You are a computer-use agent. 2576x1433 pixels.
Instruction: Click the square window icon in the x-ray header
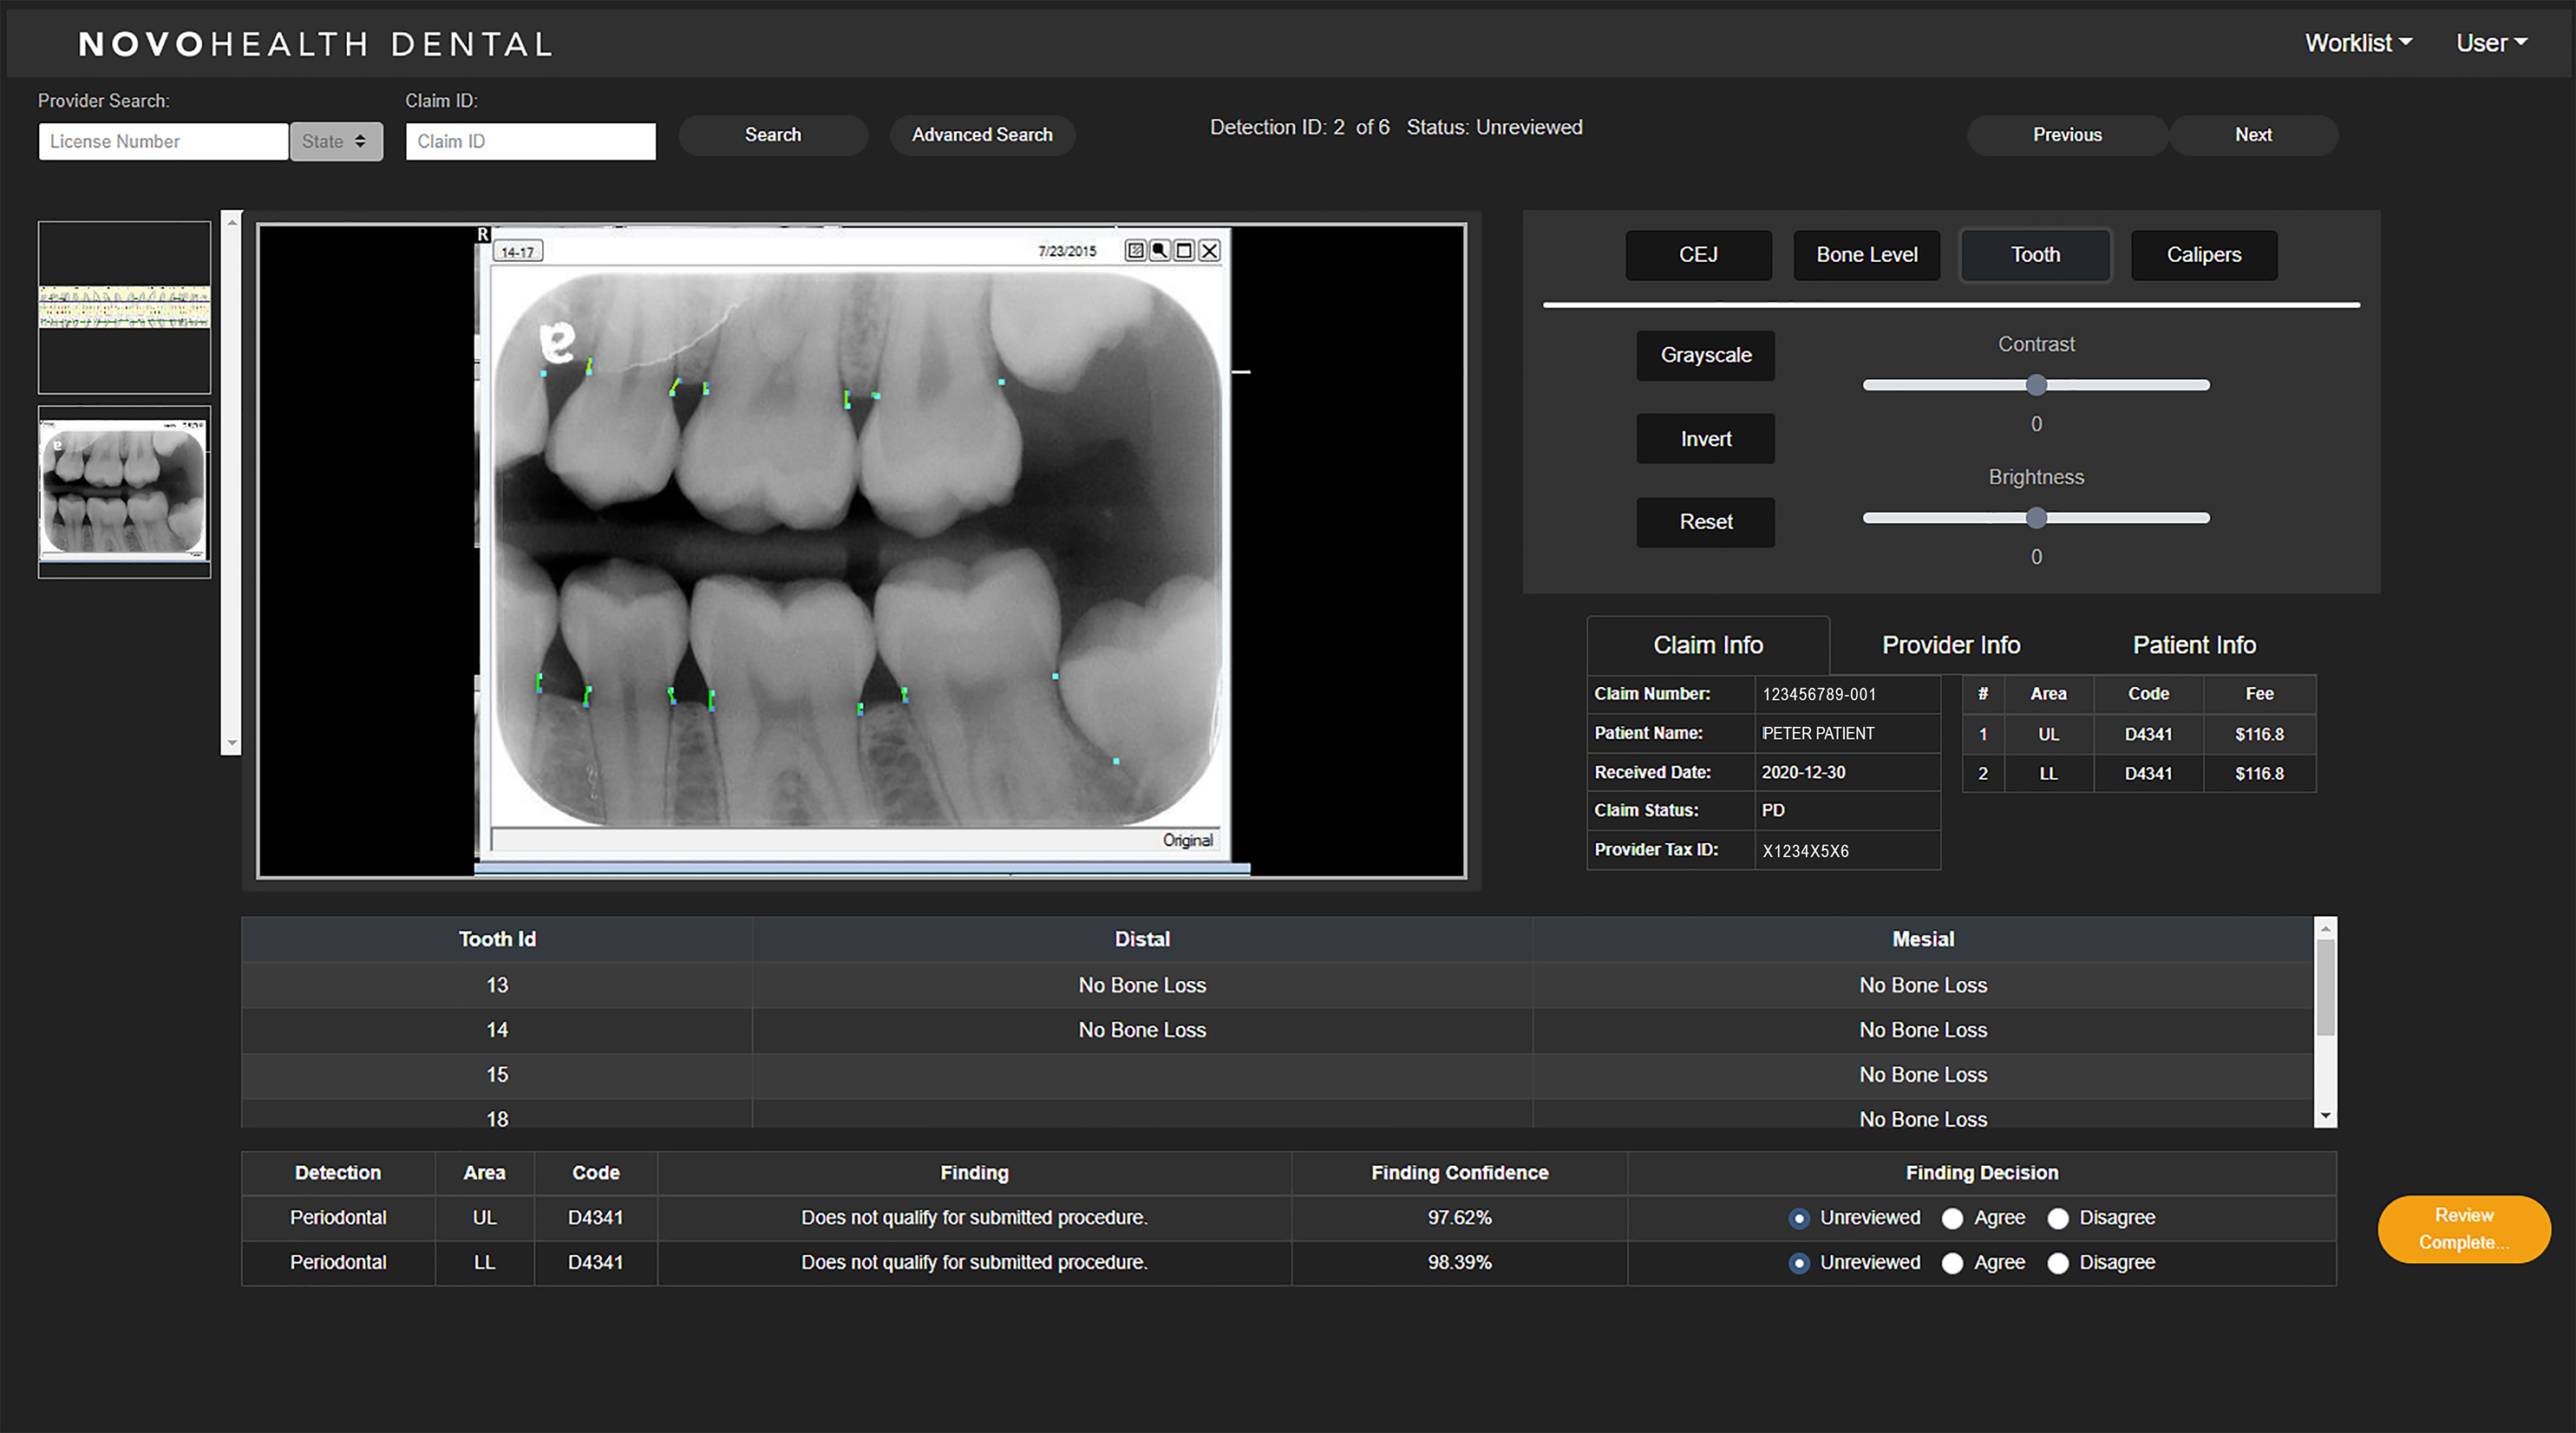[1184, 250]
